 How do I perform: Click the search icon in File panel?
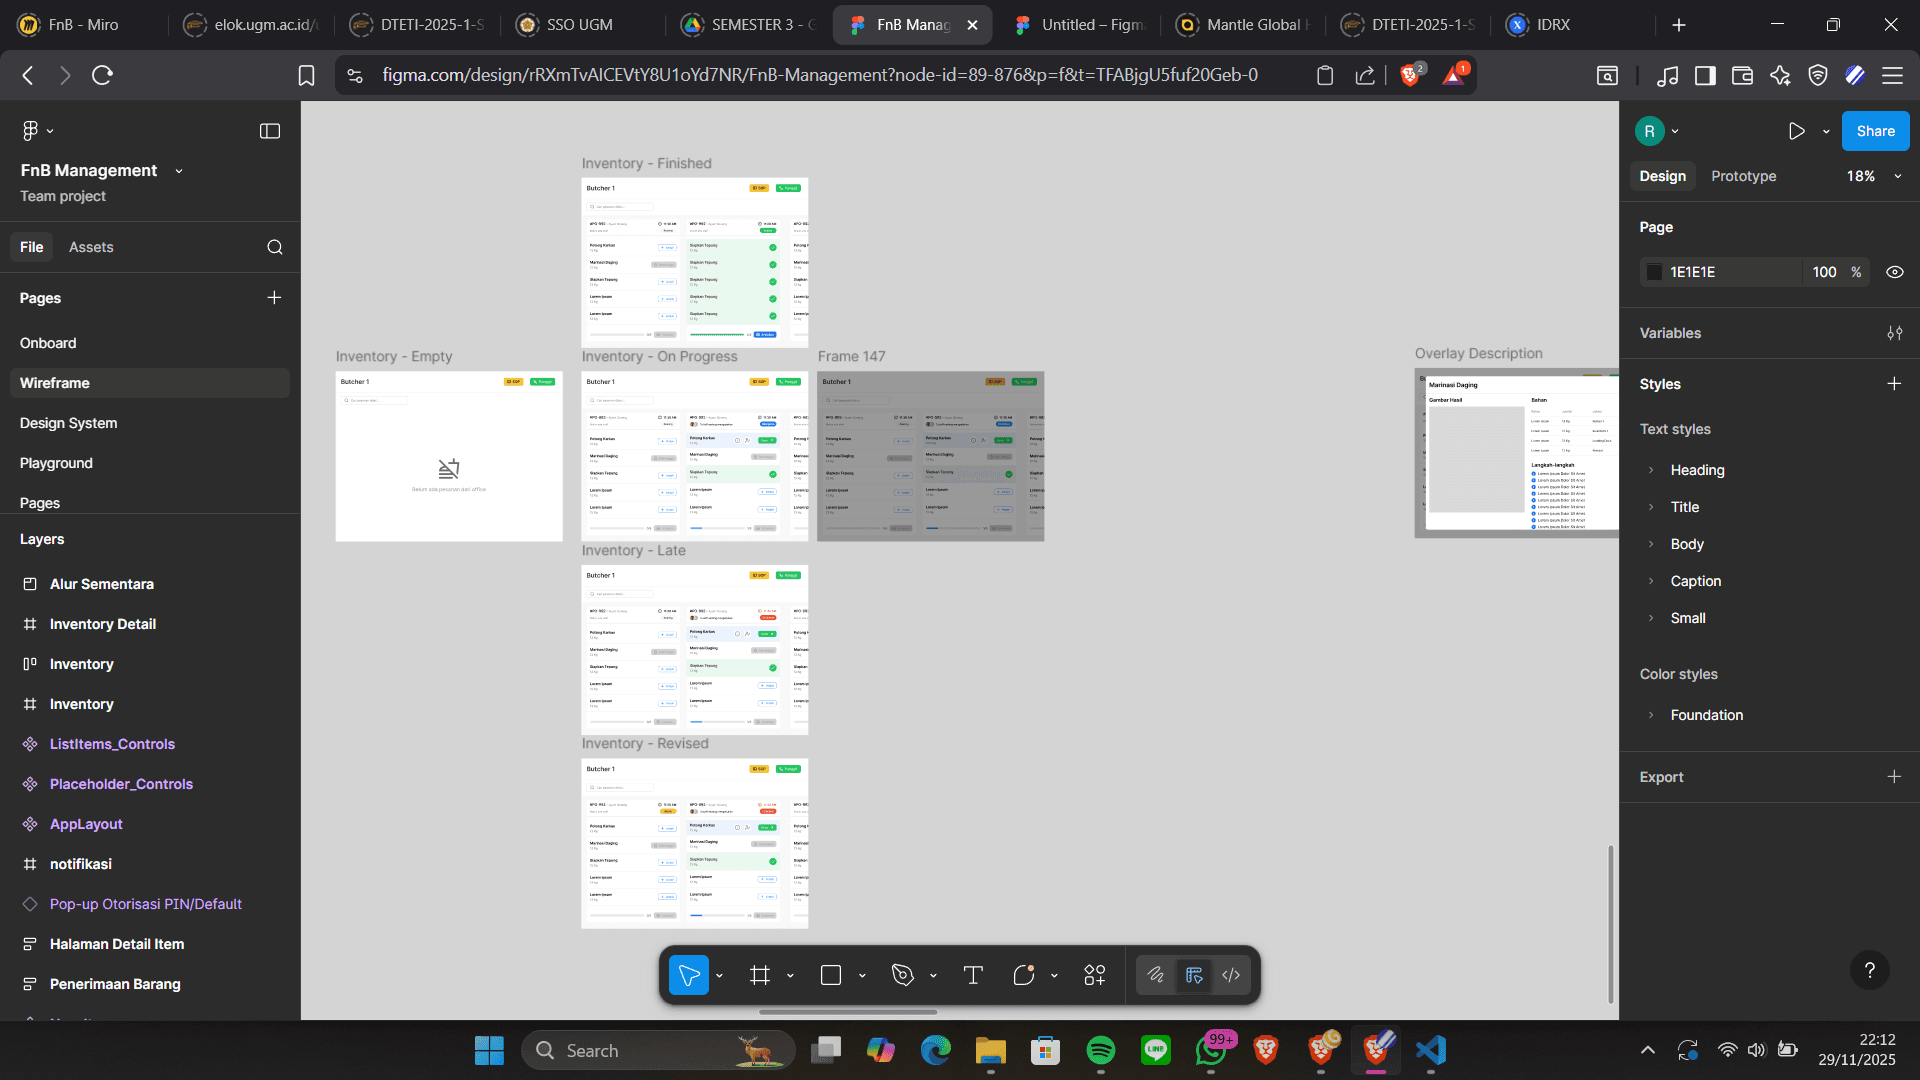(275, 247)
